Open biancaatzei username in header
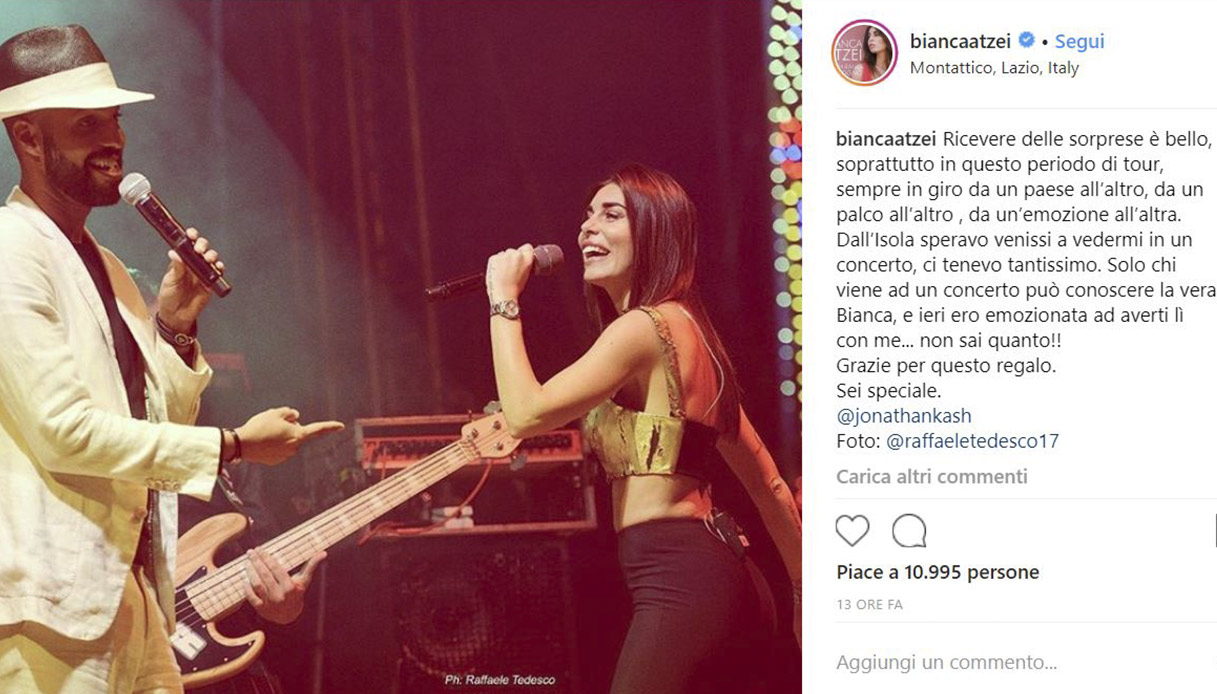Image resolution: width=1217 pixels, height=694 pixels. [x=961, y=42]
